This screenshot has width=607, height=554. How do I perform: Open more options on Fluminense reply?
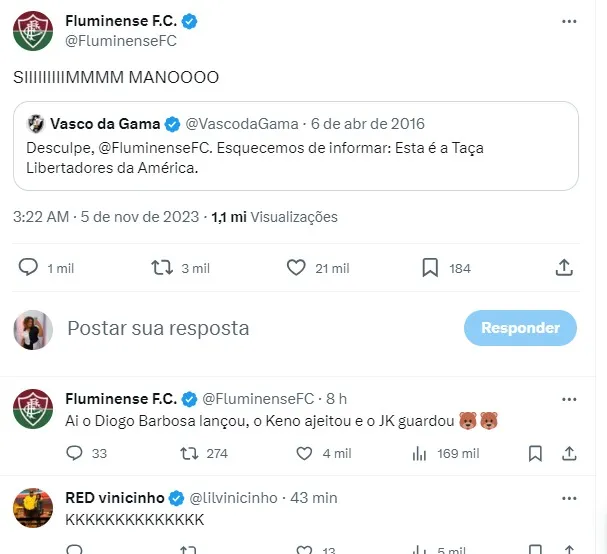point(569,398)
